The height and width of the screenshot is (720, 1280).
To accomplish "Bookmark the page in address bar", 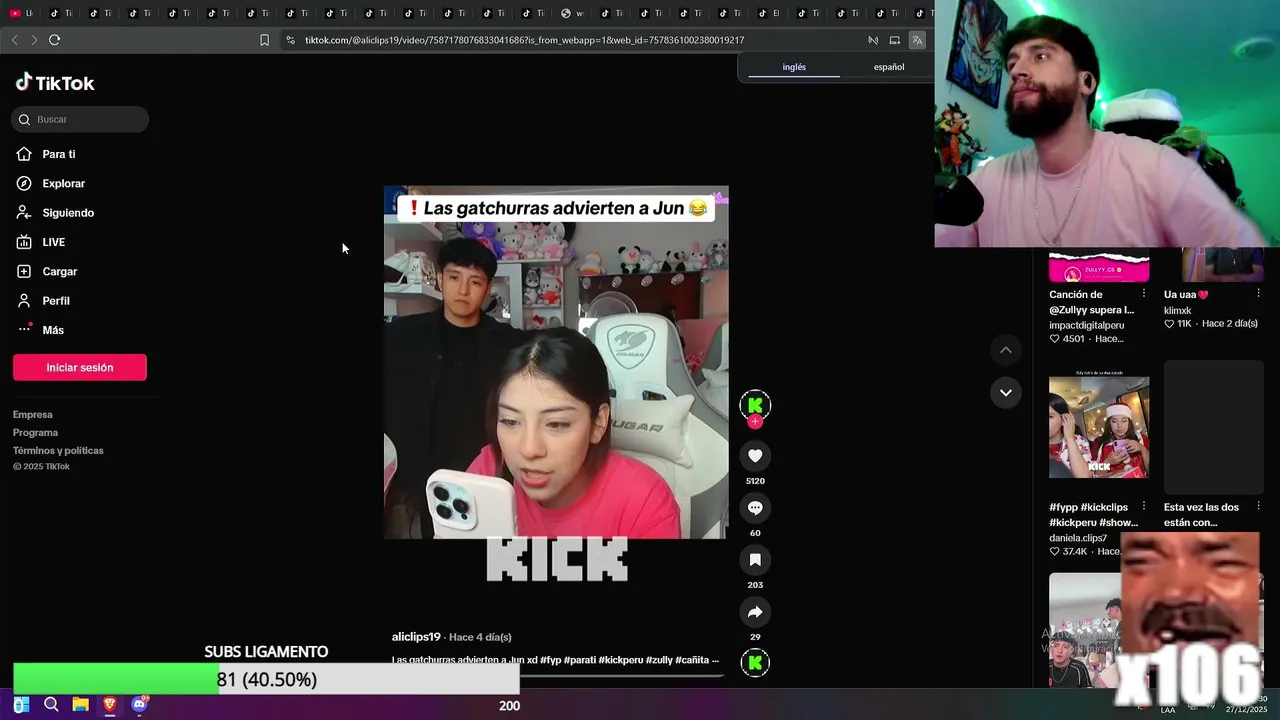I will click(264, 40).
